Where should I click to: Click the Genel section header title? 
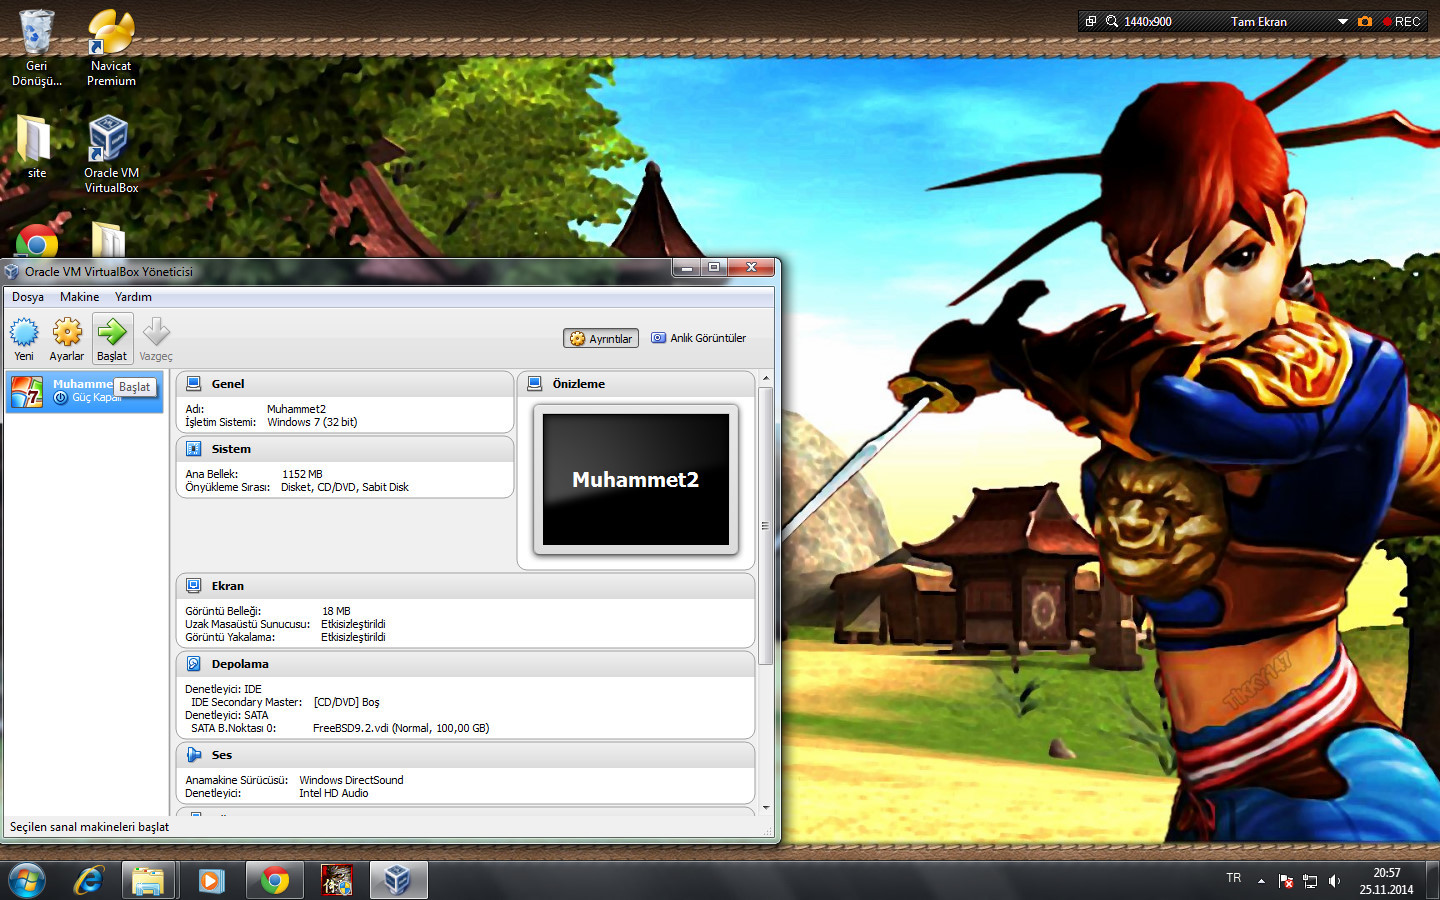[x=228, y=384]
